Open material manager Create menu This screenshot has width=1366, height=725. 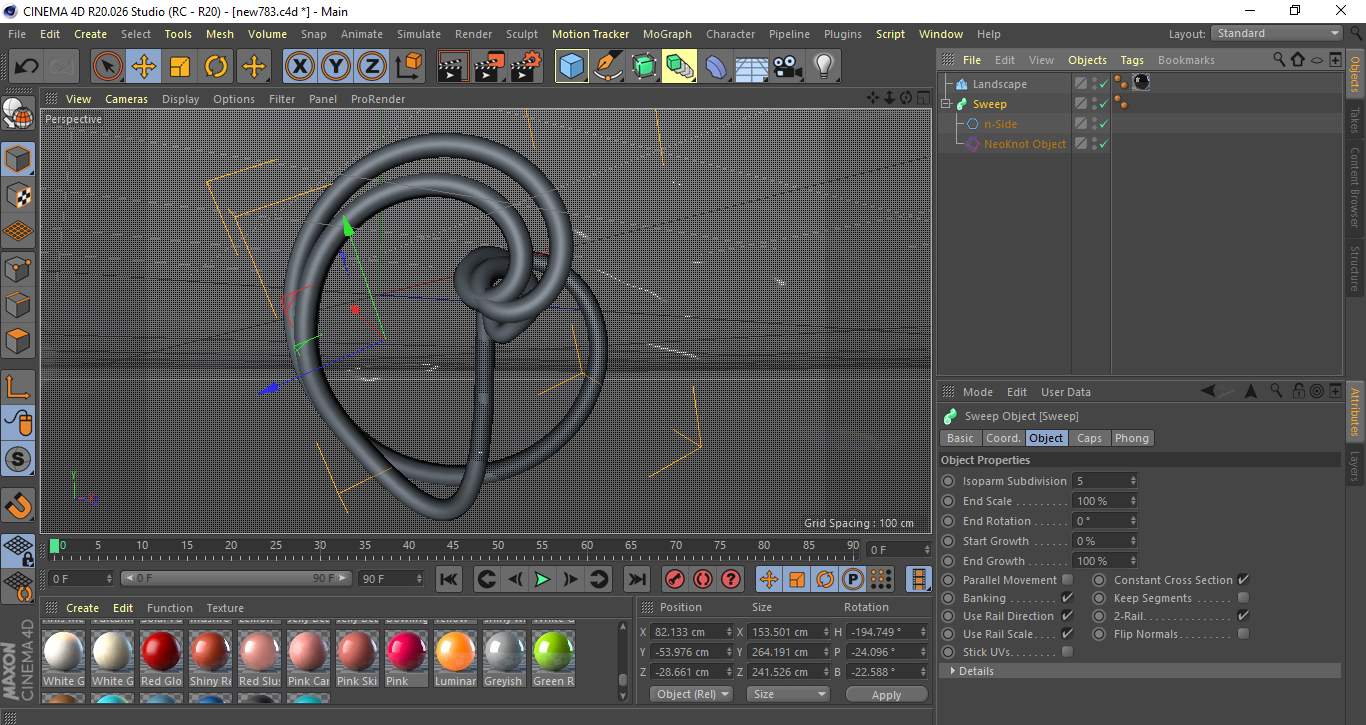tap(83, 608)
